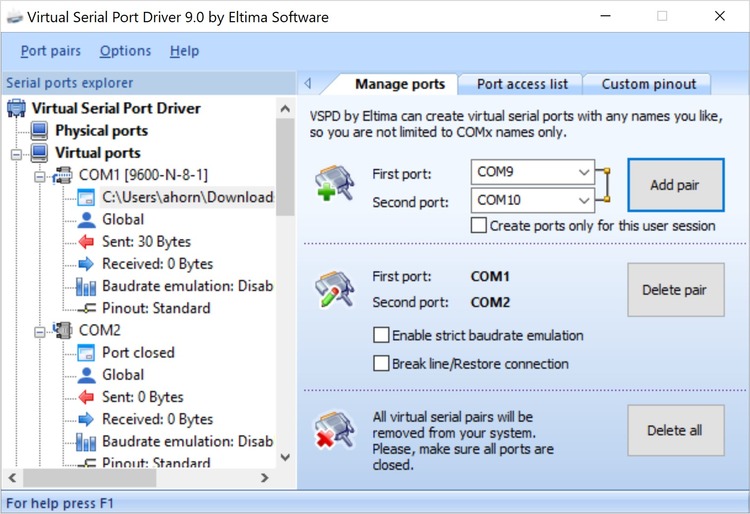Select the COM2 tree item label
This screenshot has height=514, width=750.
pyautogui.click(x=99, y=330)
